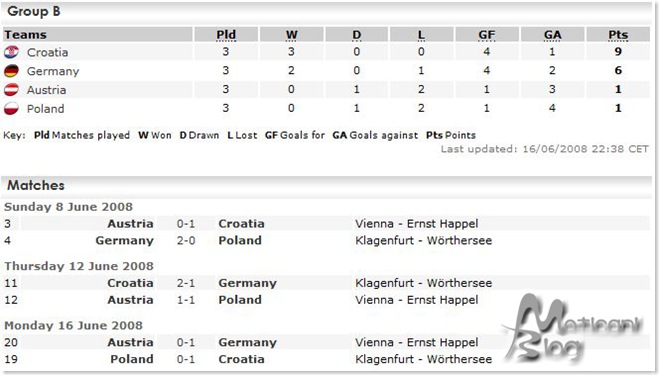Viewport: 659px width, 375px height.
Task: Click the Pld column header
Action: (226, 35)
